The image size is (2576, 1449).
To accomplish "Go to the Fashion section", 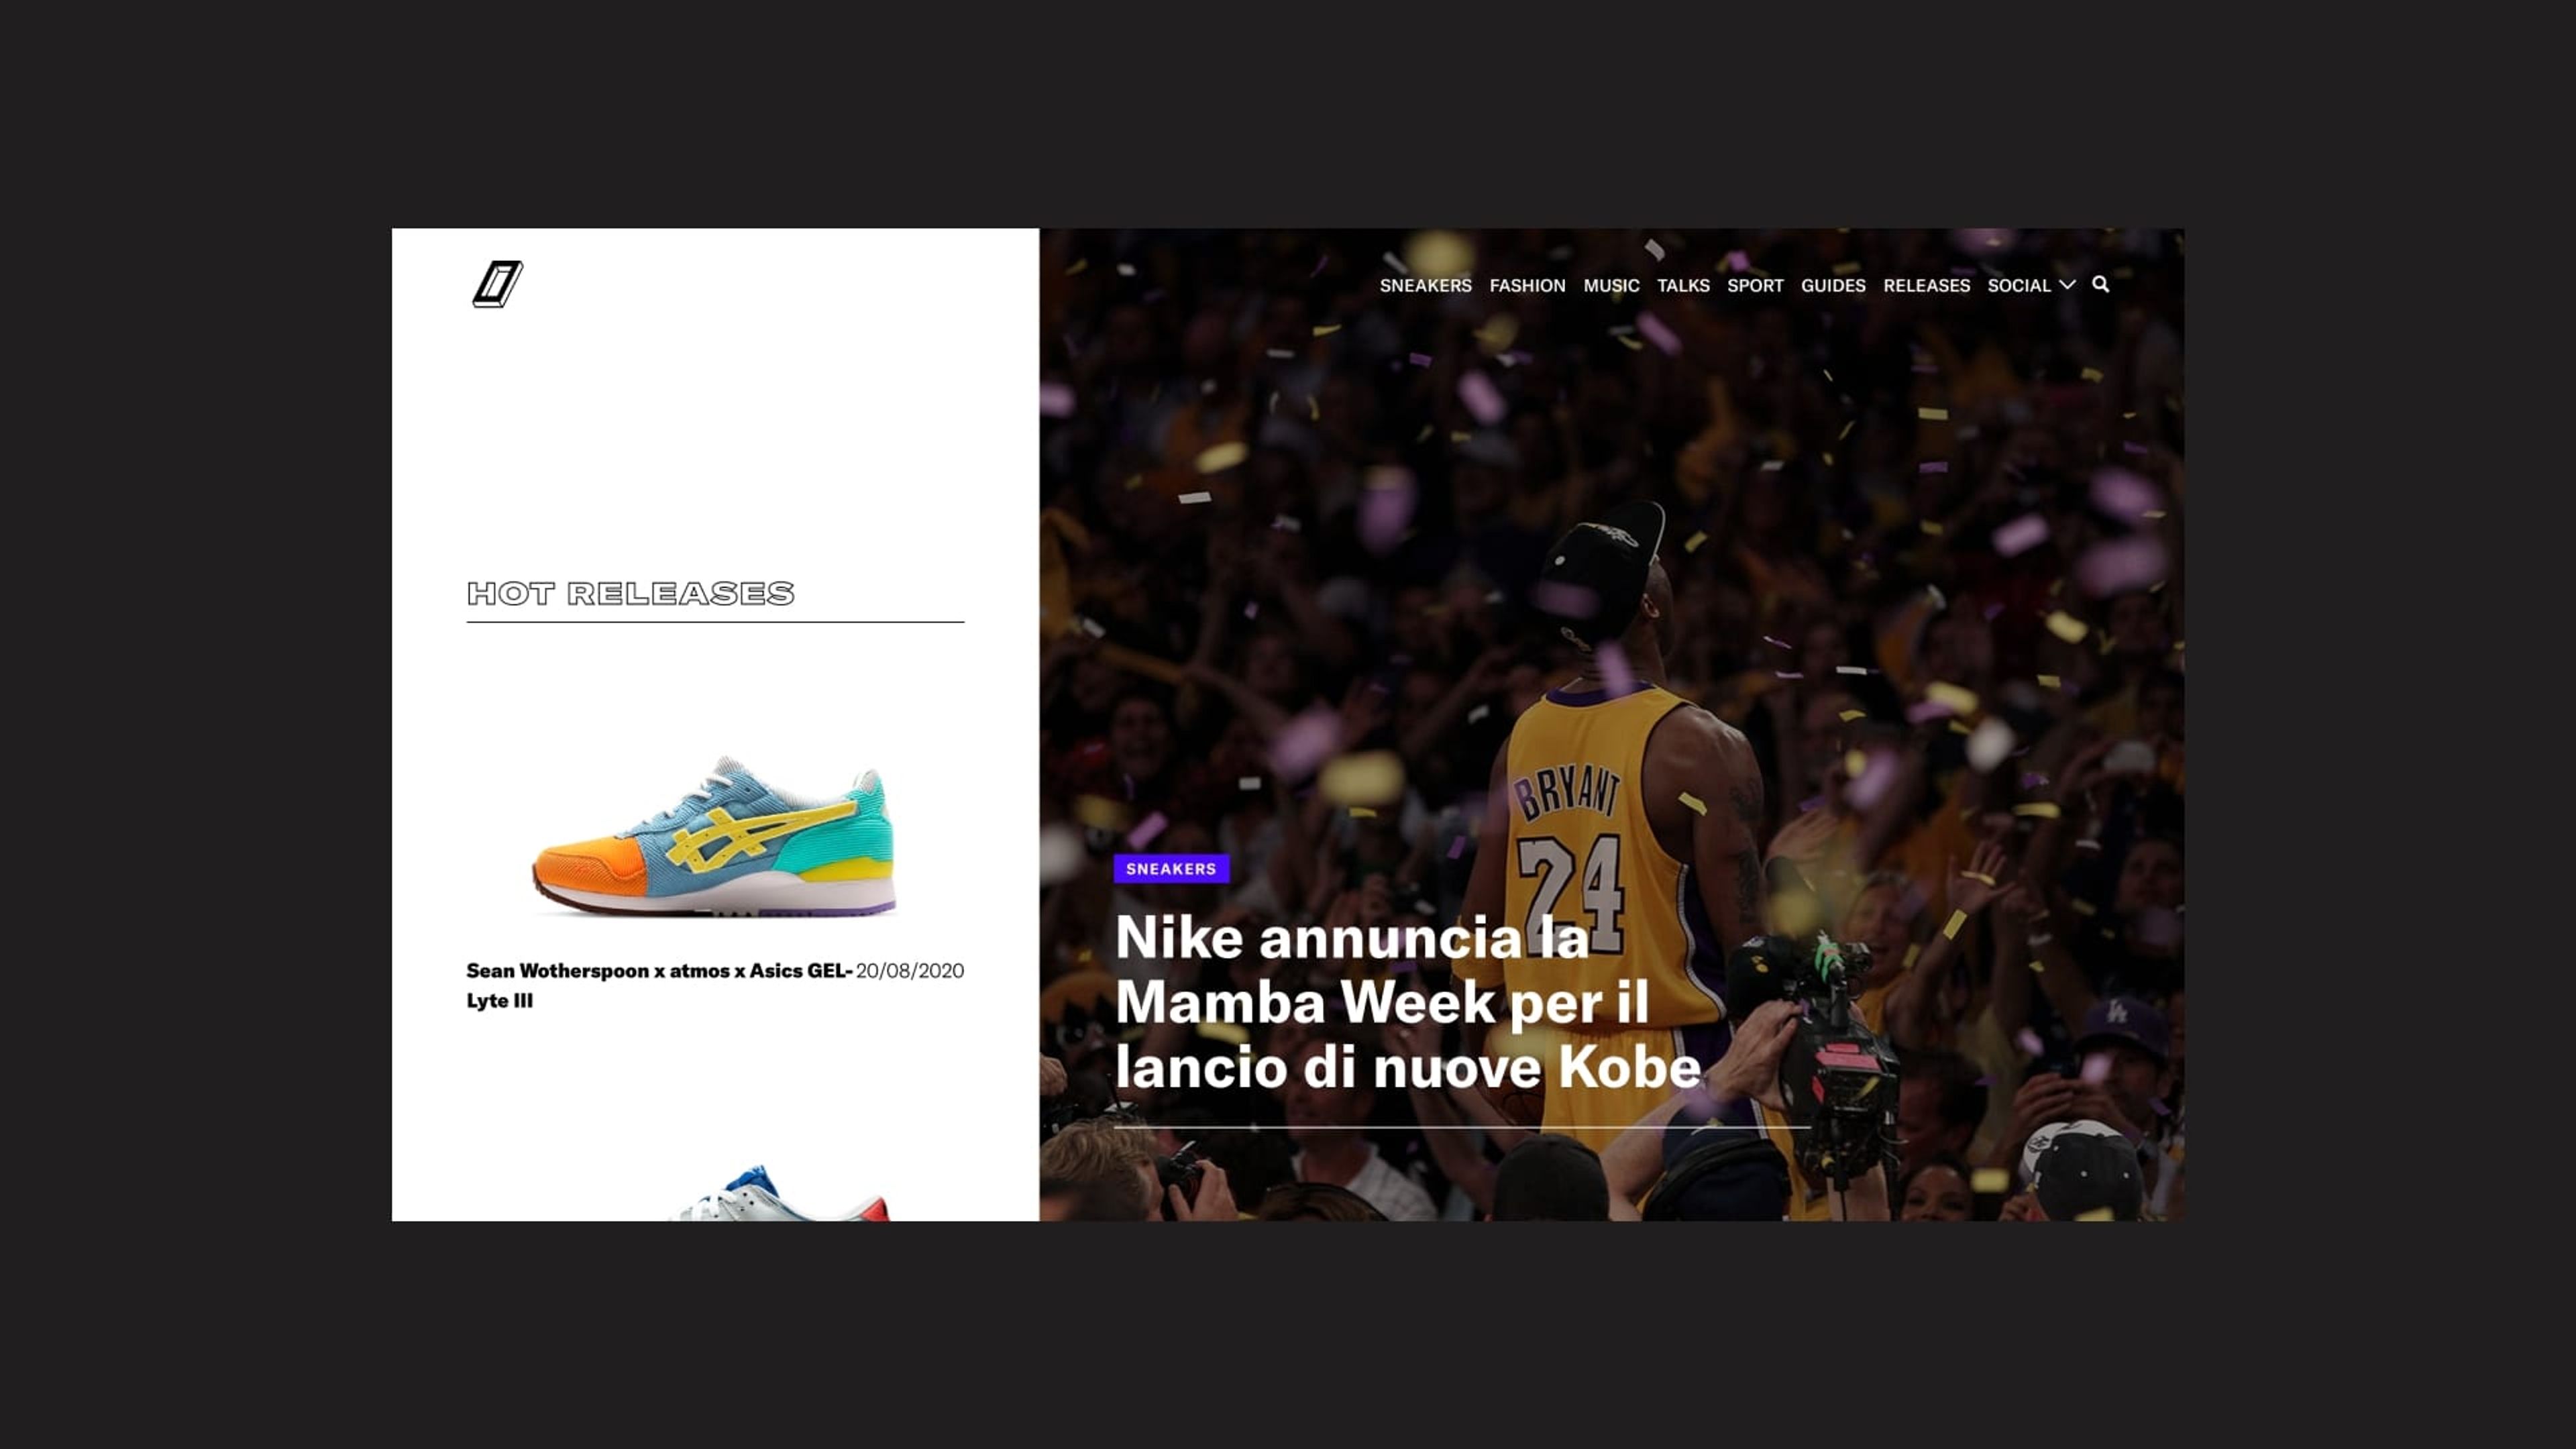I will (1527, 286).
